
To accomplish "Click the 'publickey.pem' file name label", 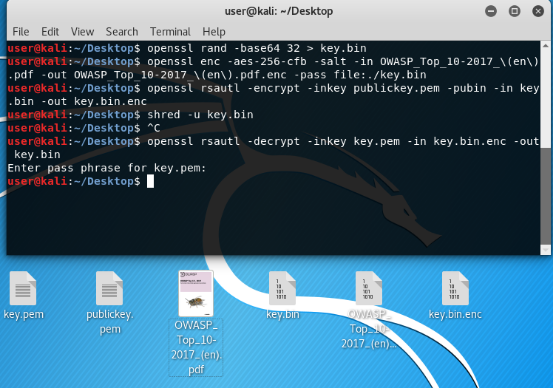I will pos(110,322).
